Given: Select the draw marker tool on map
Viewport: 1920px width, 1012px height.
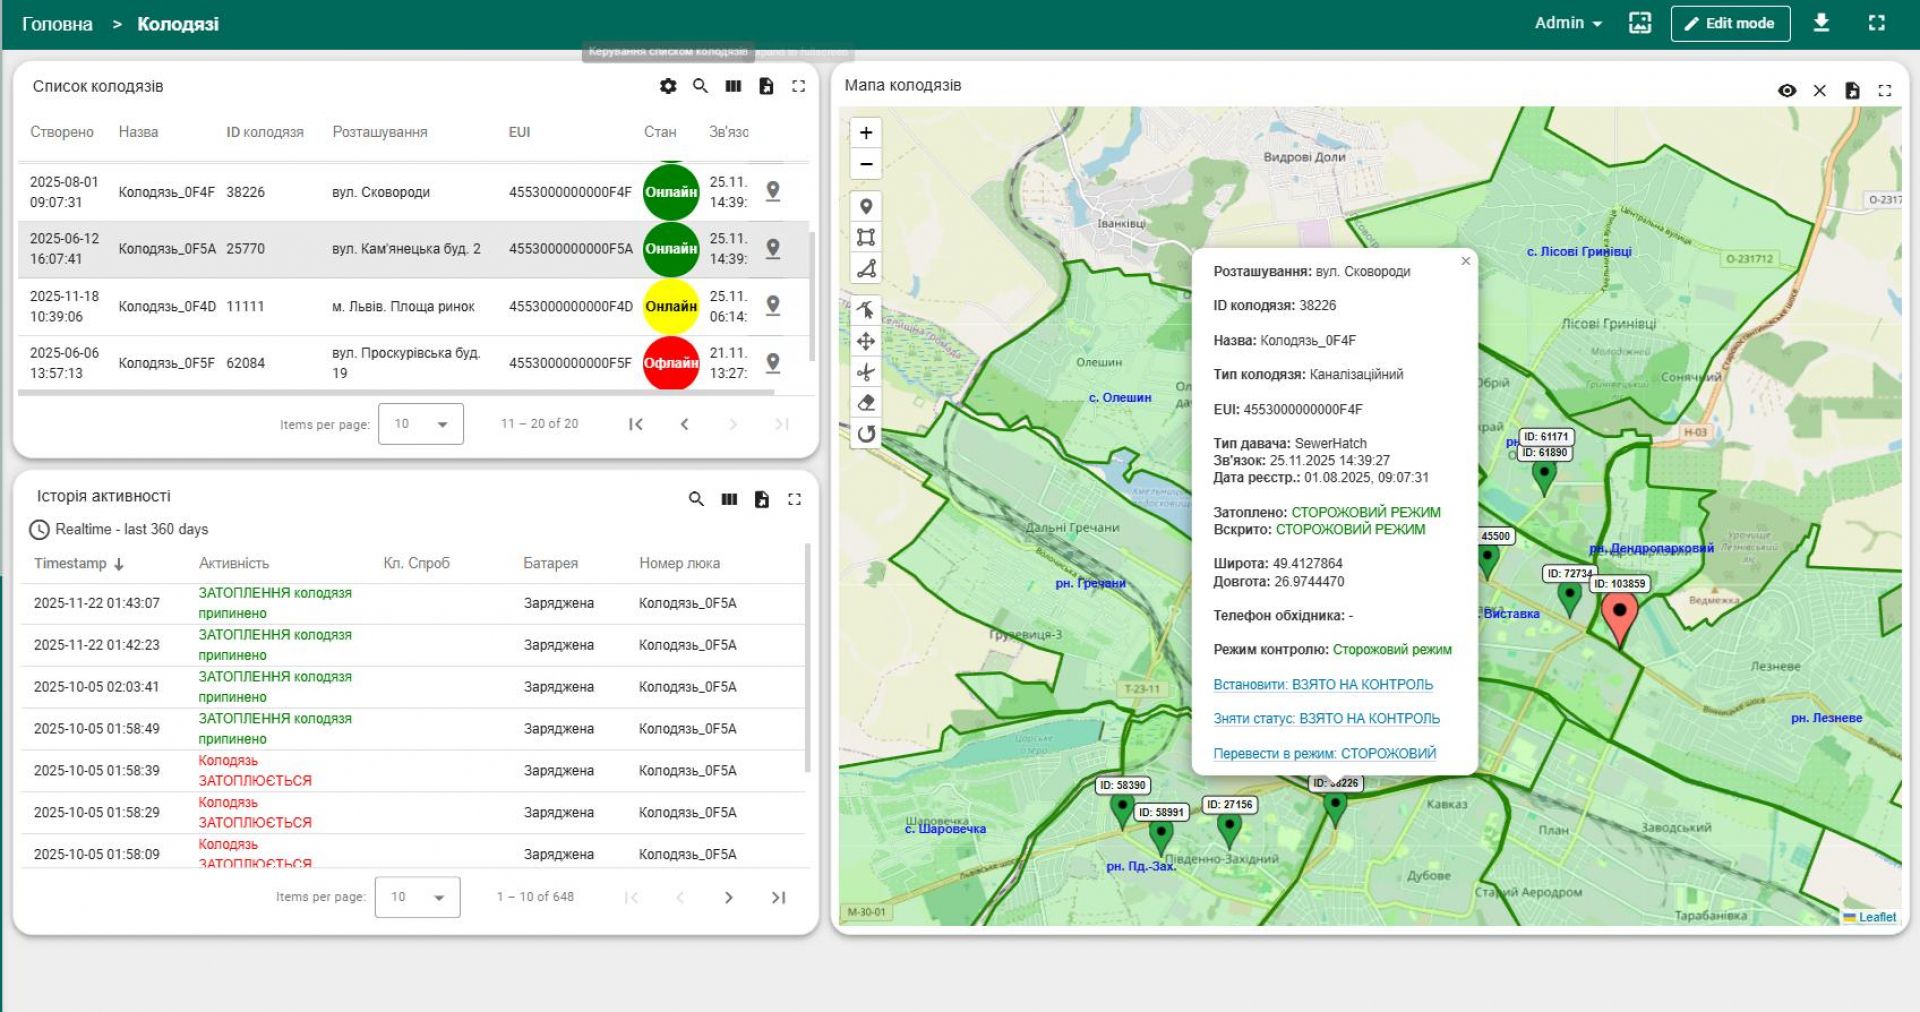Looking at the screenshot, I should (866, 207).
